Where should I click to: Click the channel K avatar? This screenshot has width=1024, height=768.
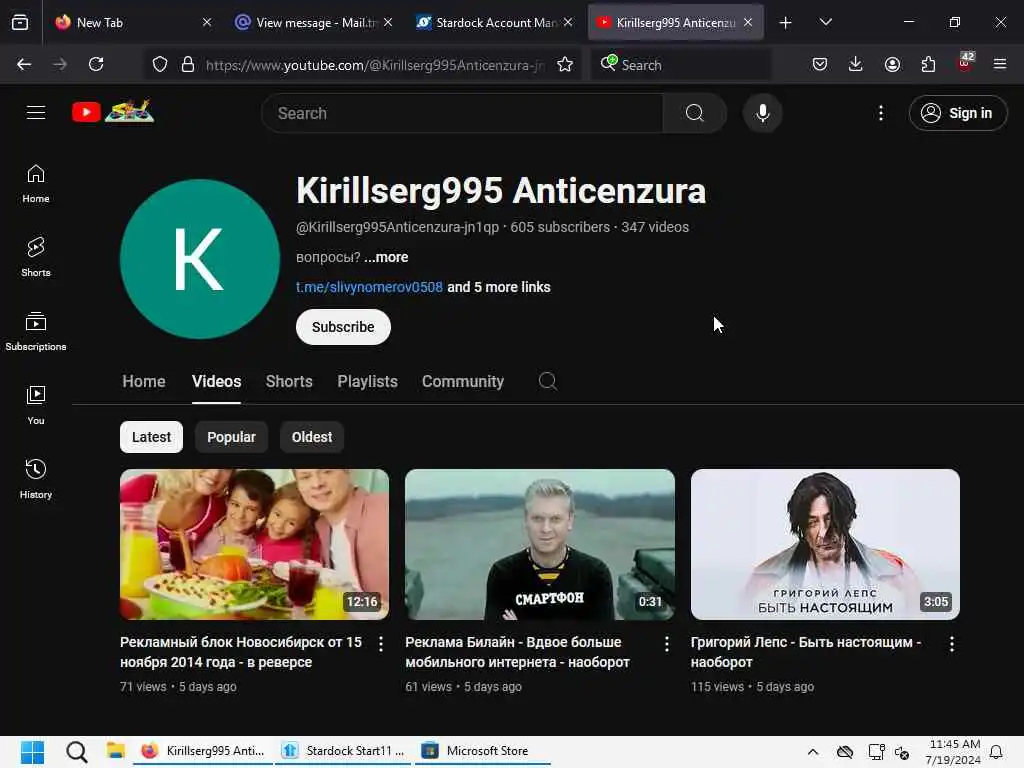click(x=200, y=259)
